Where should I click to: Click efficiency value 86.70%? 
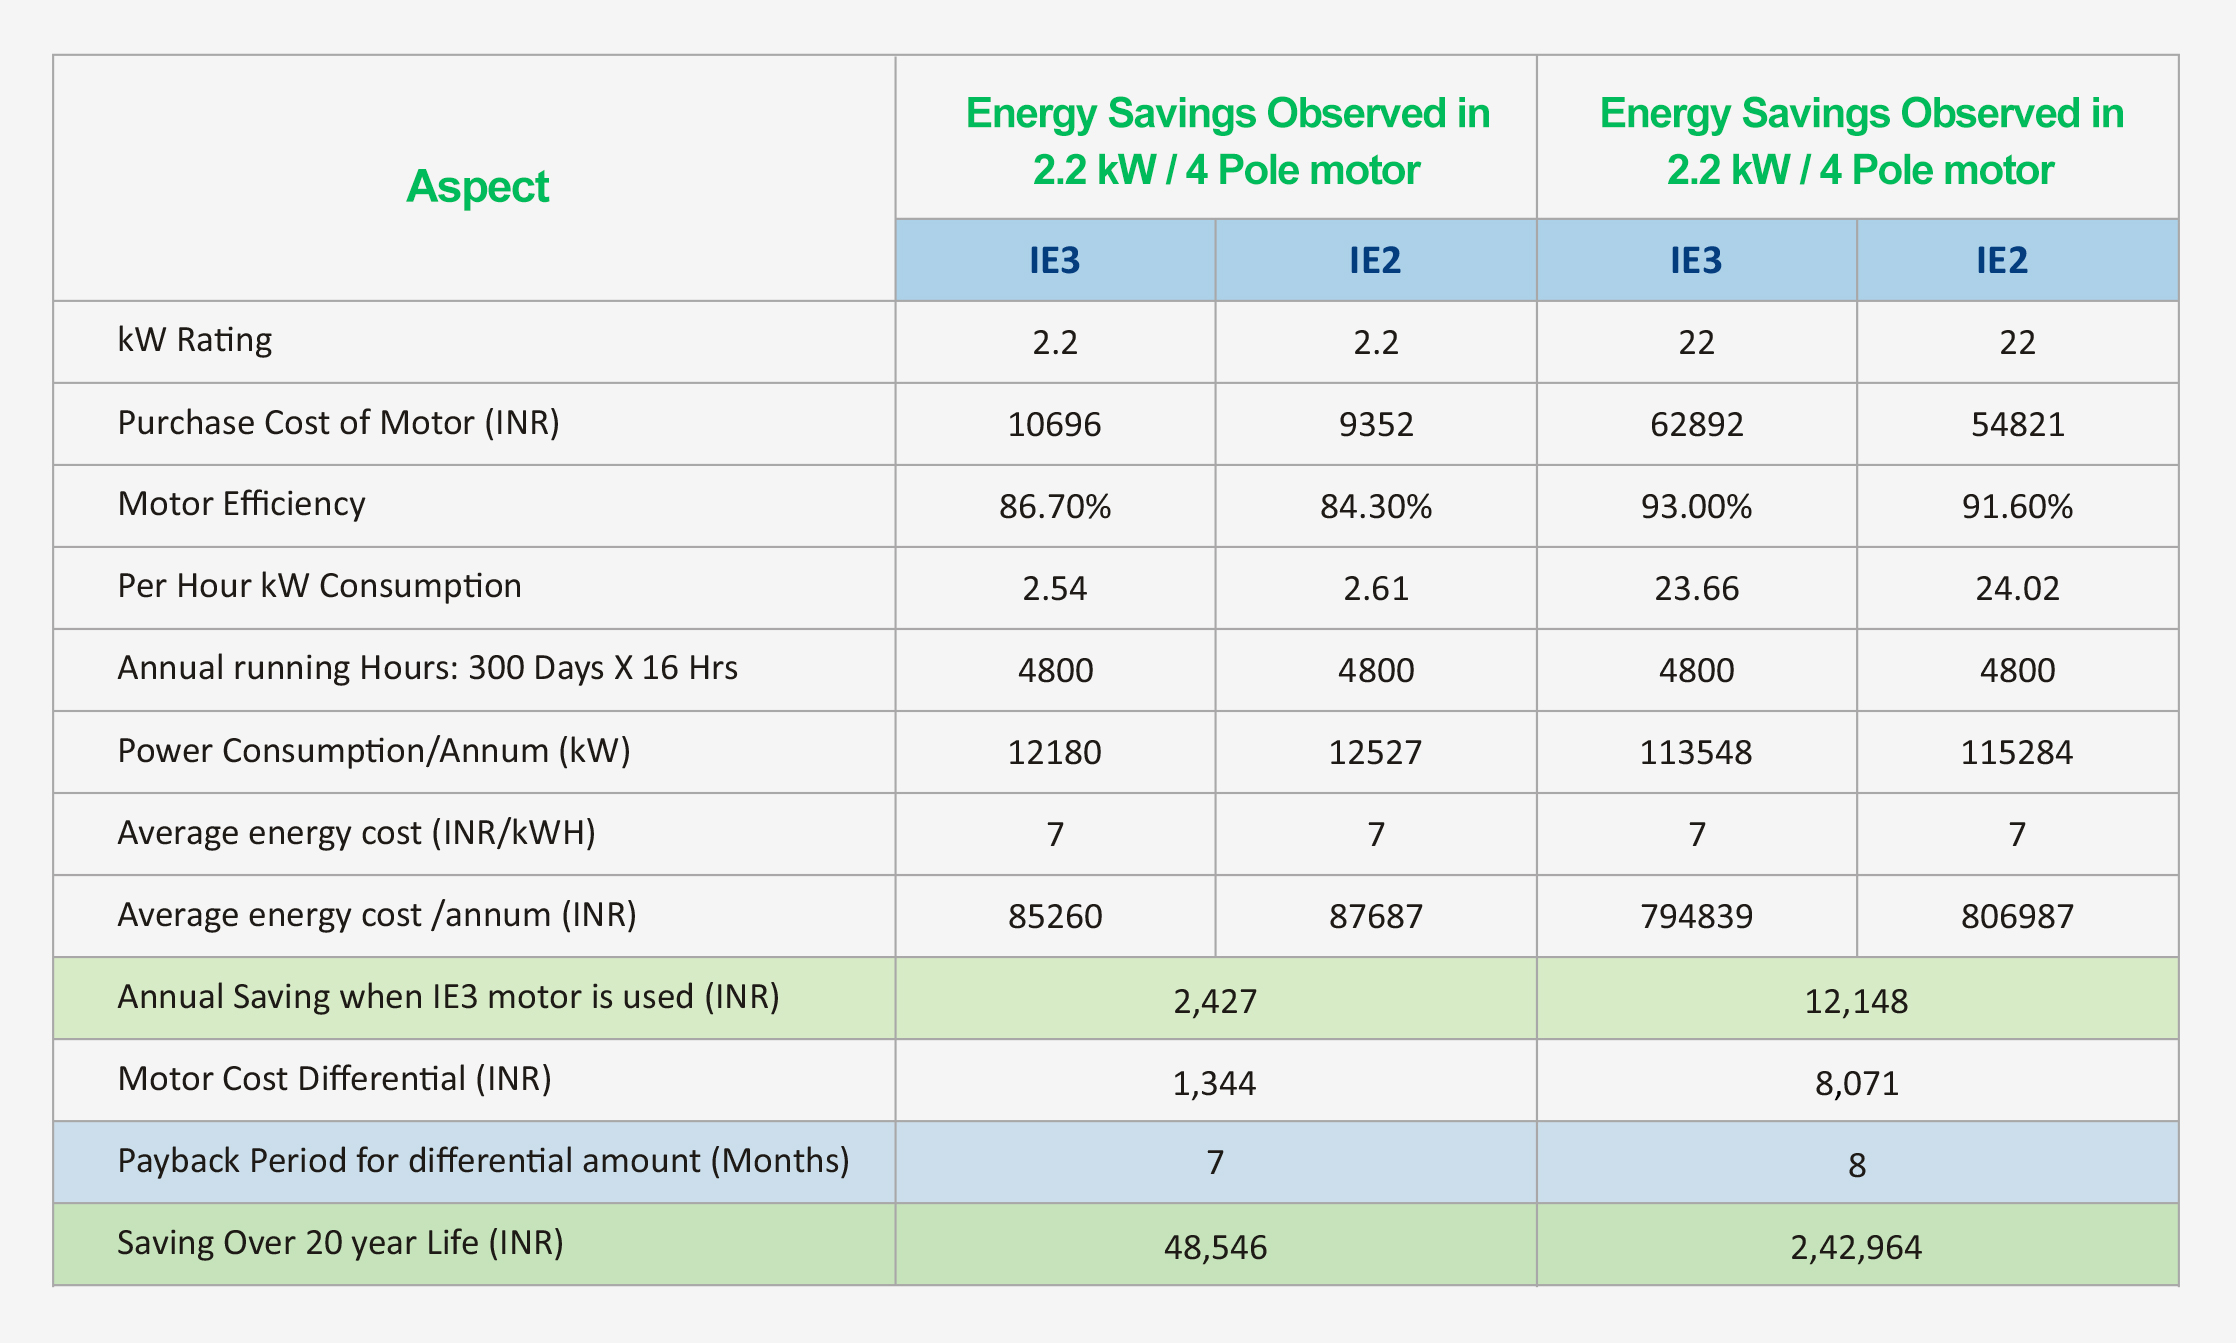point(1055,507)
